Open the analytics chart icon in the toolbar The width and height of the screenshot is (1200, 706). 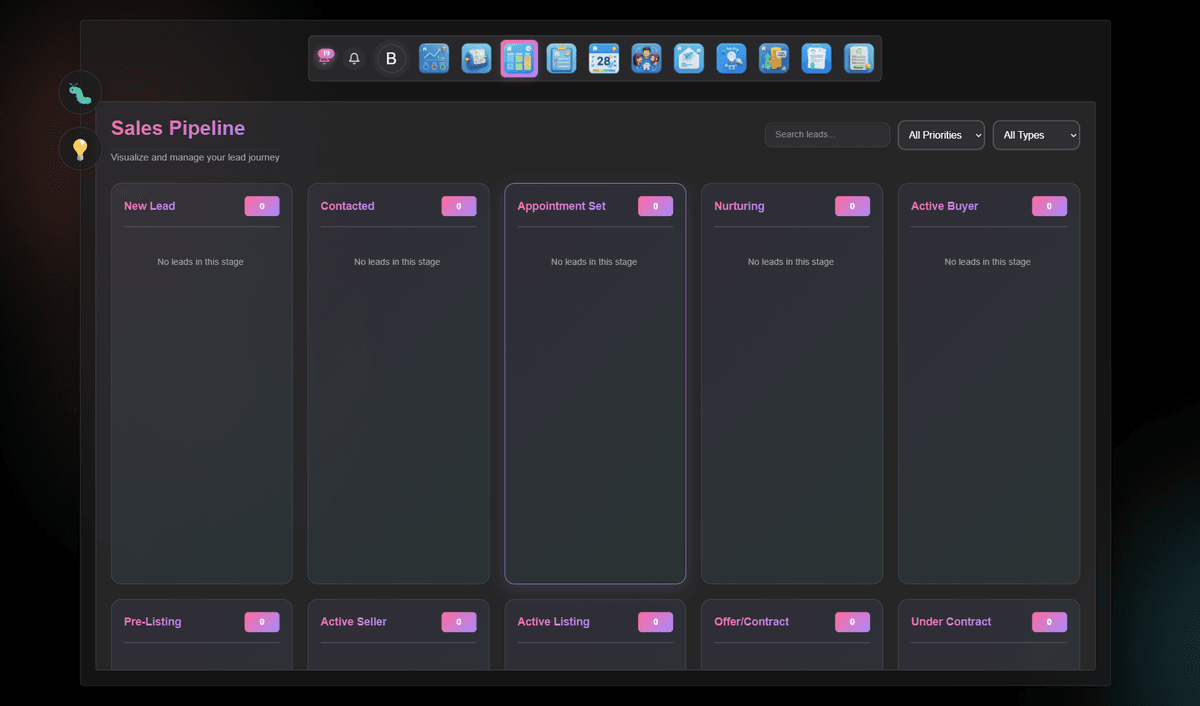(x=434, y=58)
